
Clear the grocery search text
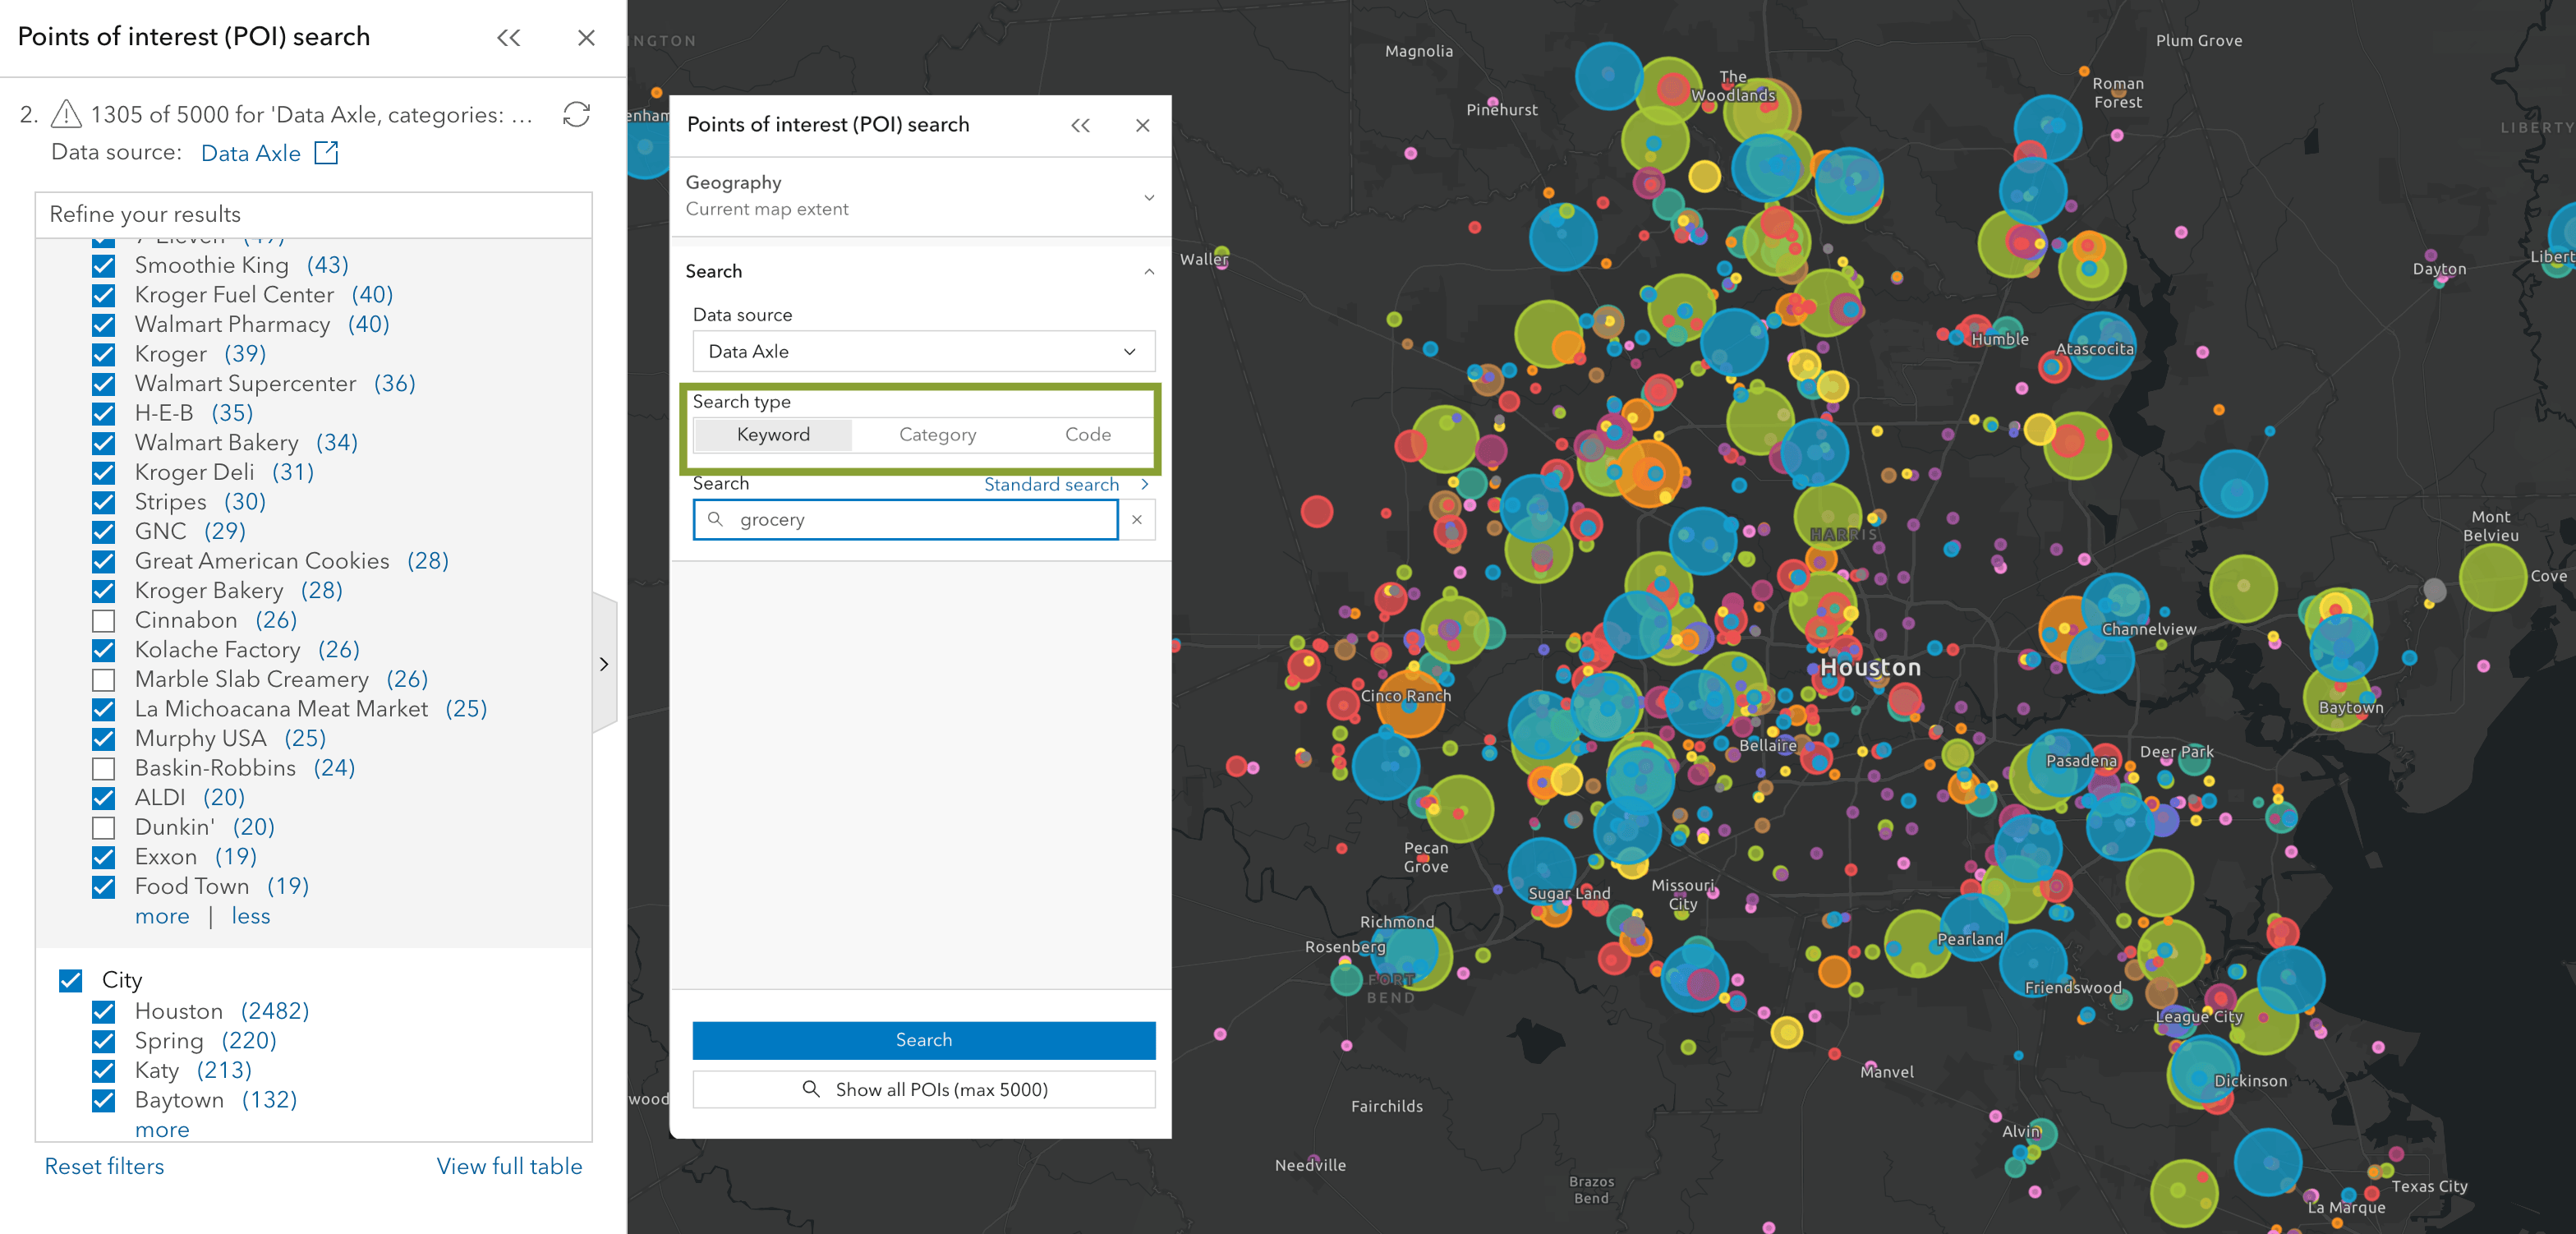tap(1137, 520)
